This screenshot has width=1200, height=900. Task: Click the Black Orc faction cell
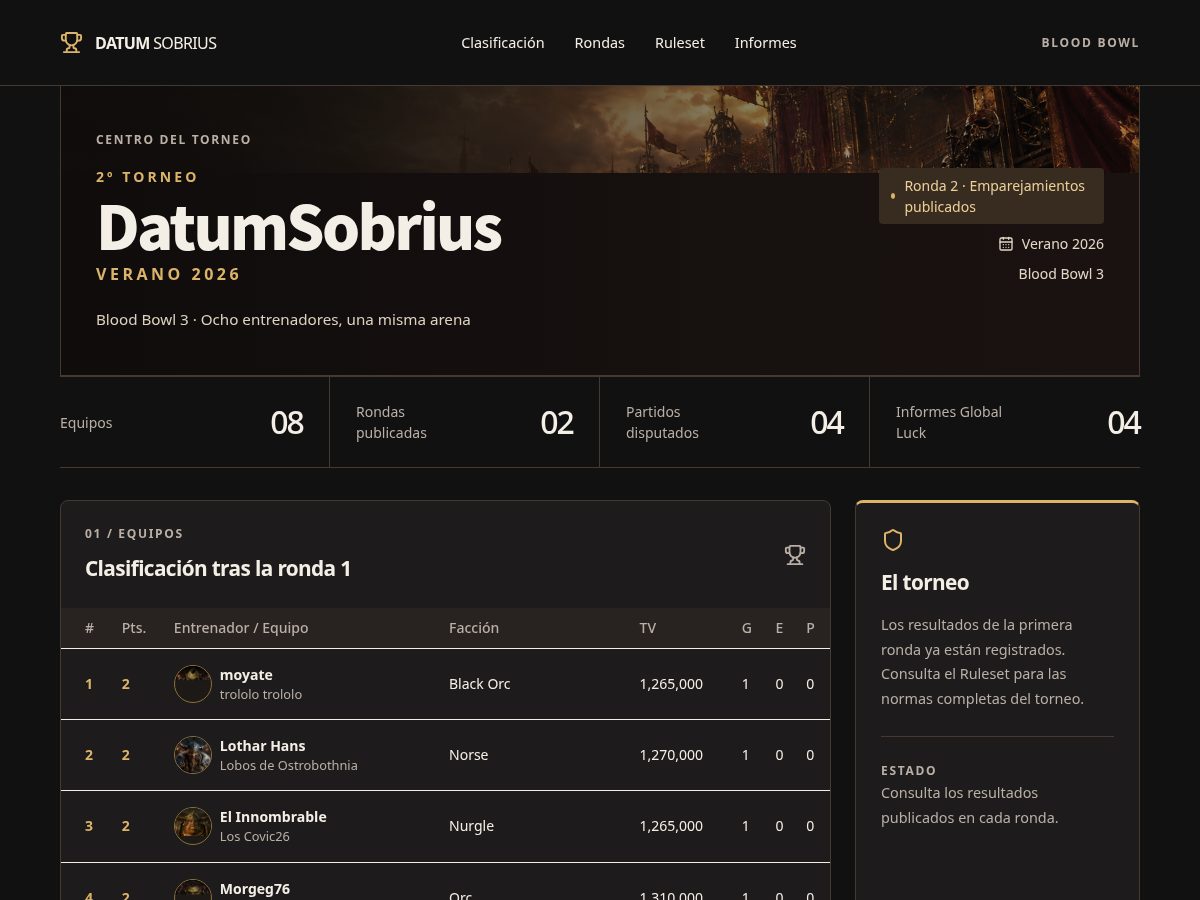480,684
